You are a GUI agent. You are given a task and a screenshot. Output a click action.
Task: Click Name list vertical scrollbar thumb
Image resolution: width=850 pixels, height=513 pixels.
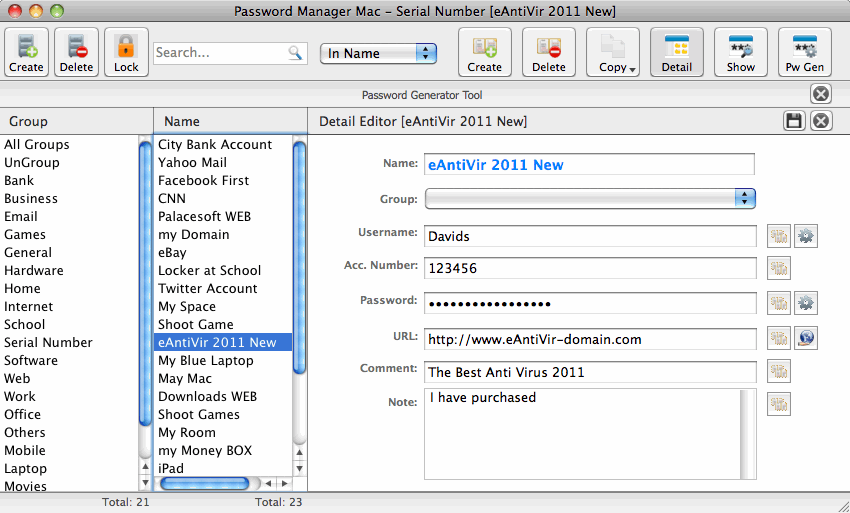pos(299,256)
